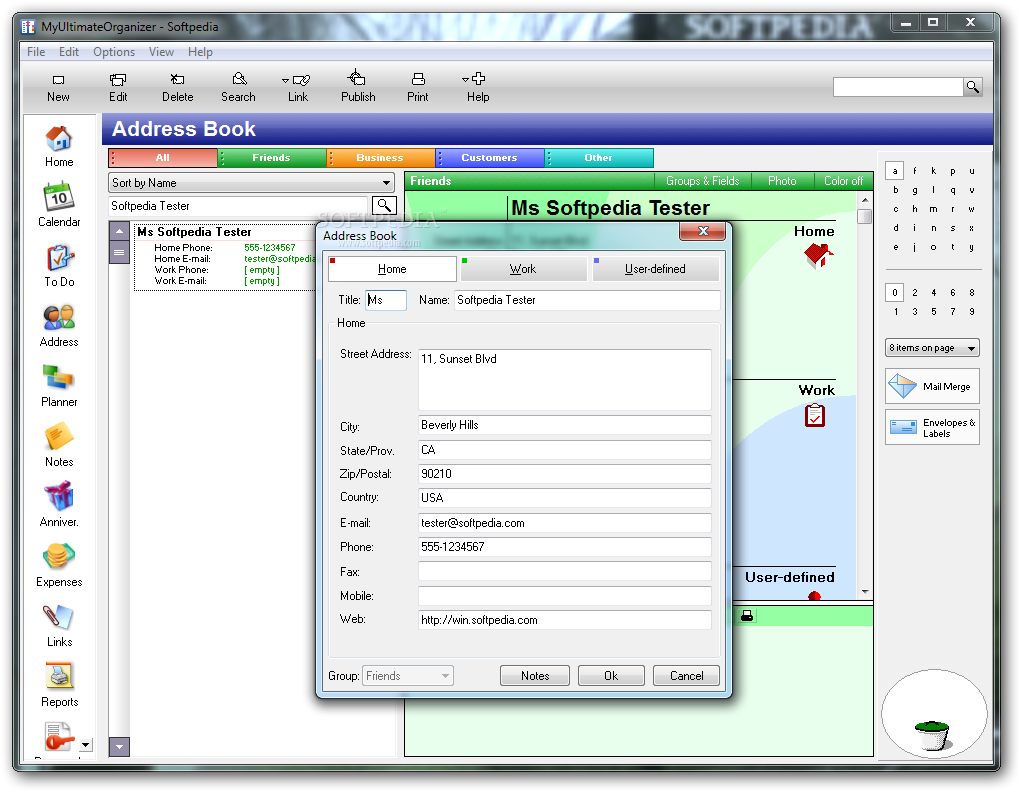The height and width of the screenshot is (792, 1021).
Task: Toggle Color off in the Friends header
Action: [843, 181]
